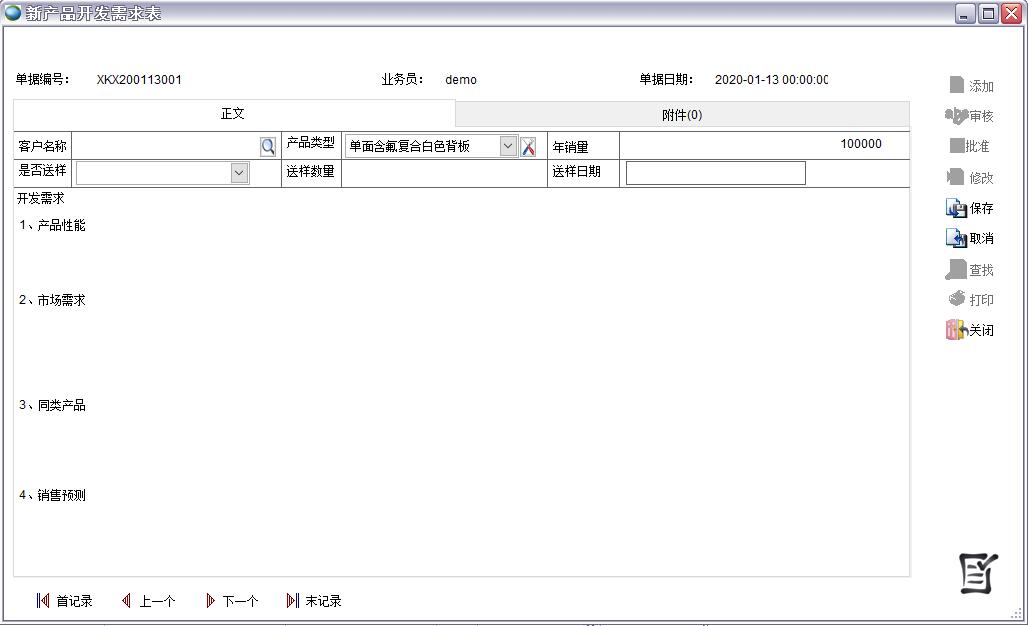1029x626 pixels.
Task: Click the 送样数量 input cell
Action: [443, 172]
